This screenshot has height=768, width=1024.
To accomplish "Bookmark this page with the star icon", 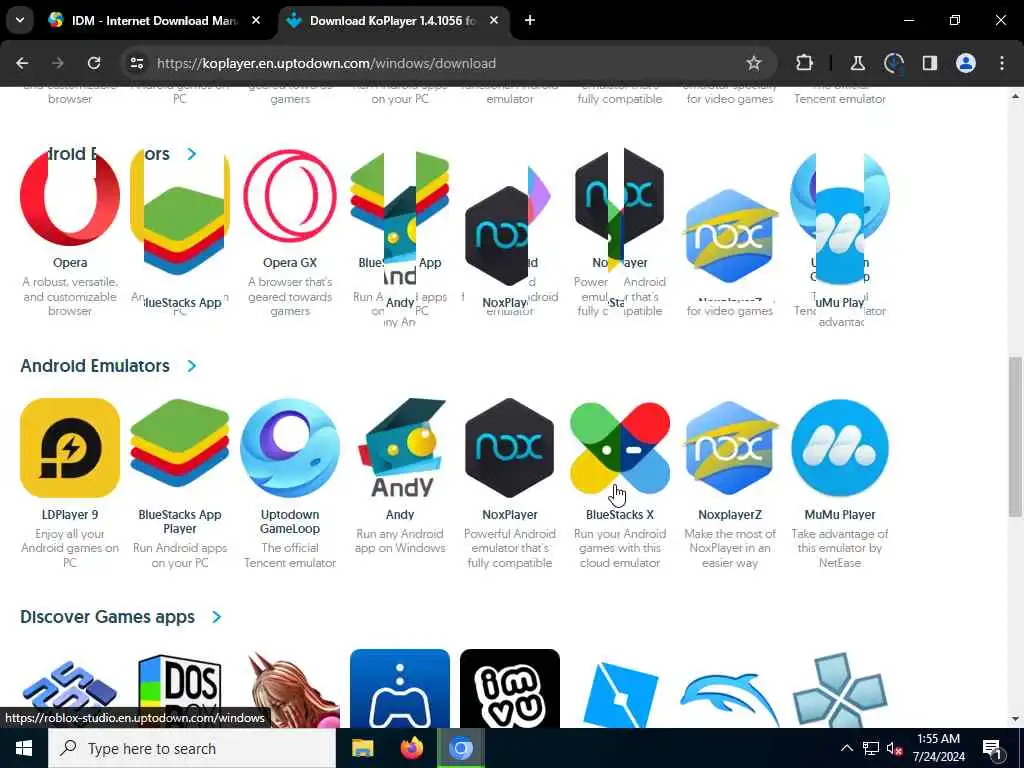I will coord(754,63).
